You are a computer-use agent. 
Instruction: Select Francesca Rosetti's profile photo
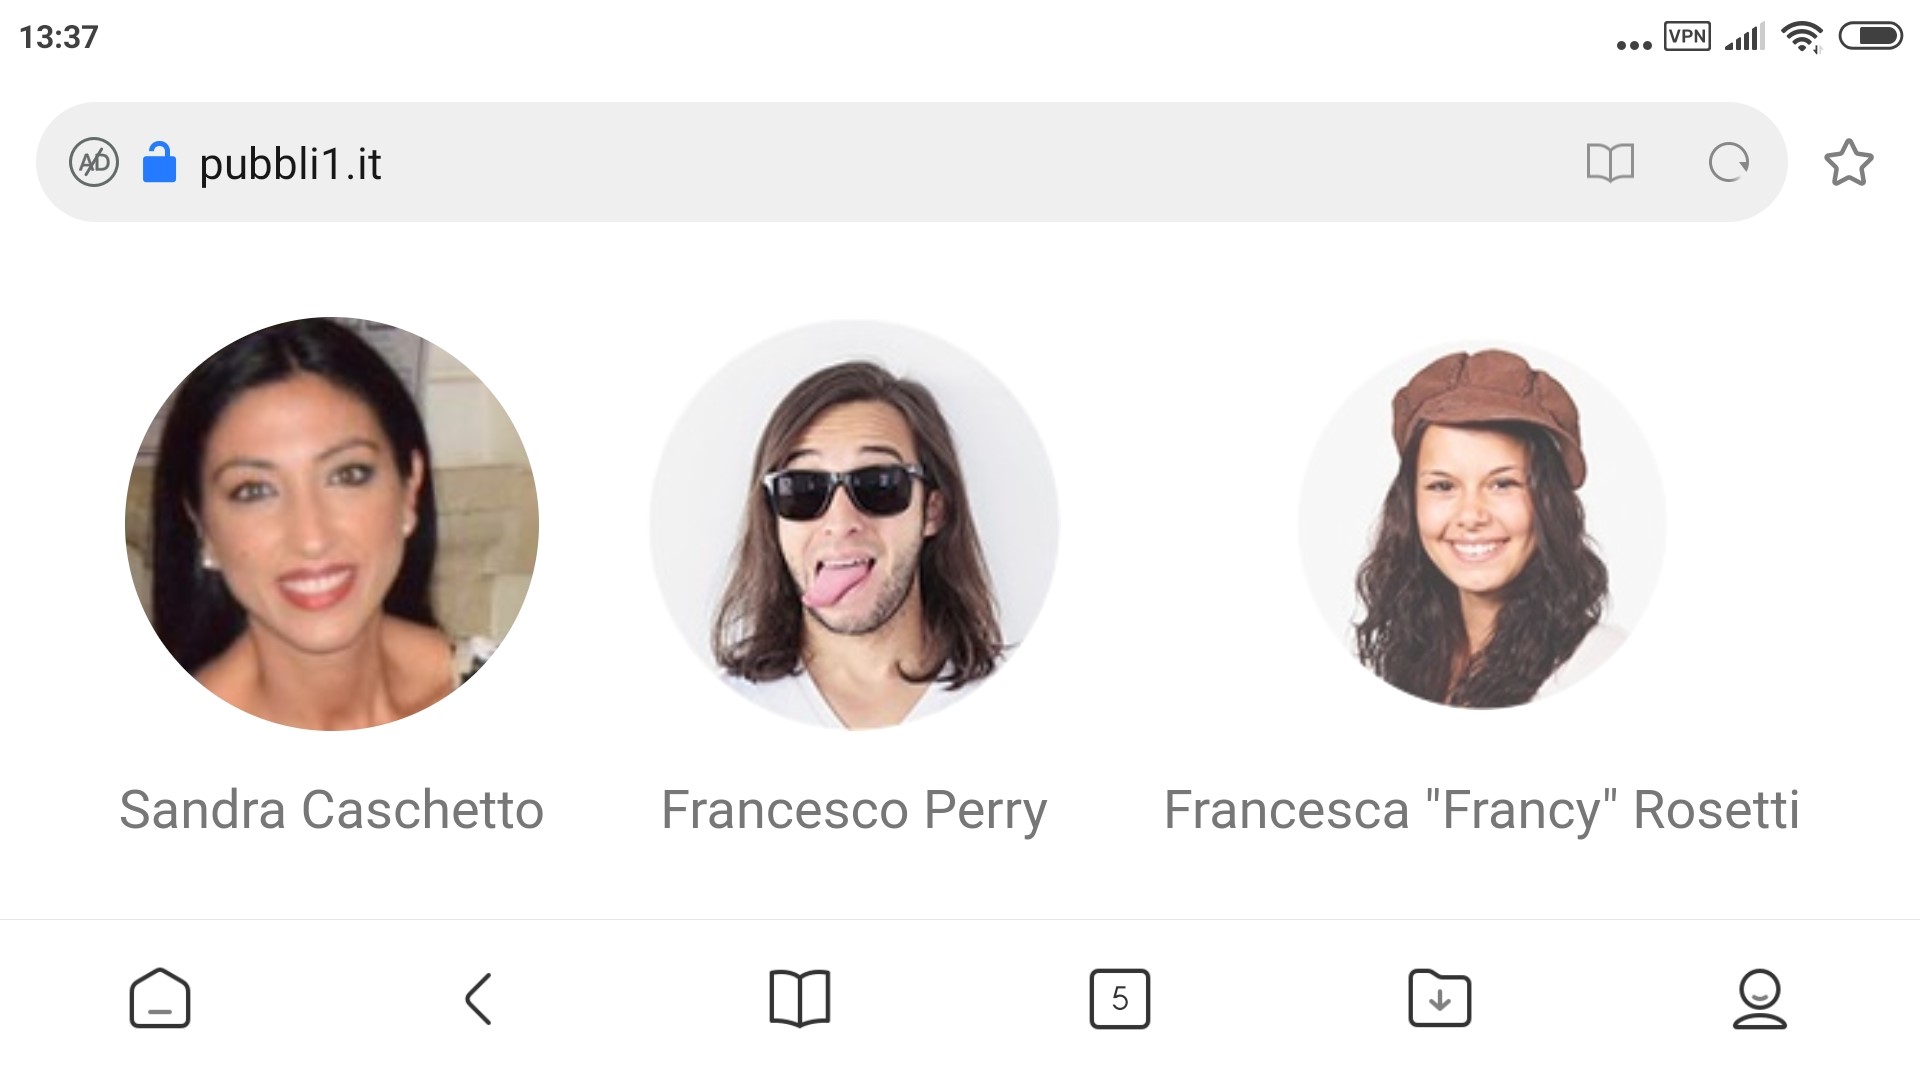click(1482, 525)
